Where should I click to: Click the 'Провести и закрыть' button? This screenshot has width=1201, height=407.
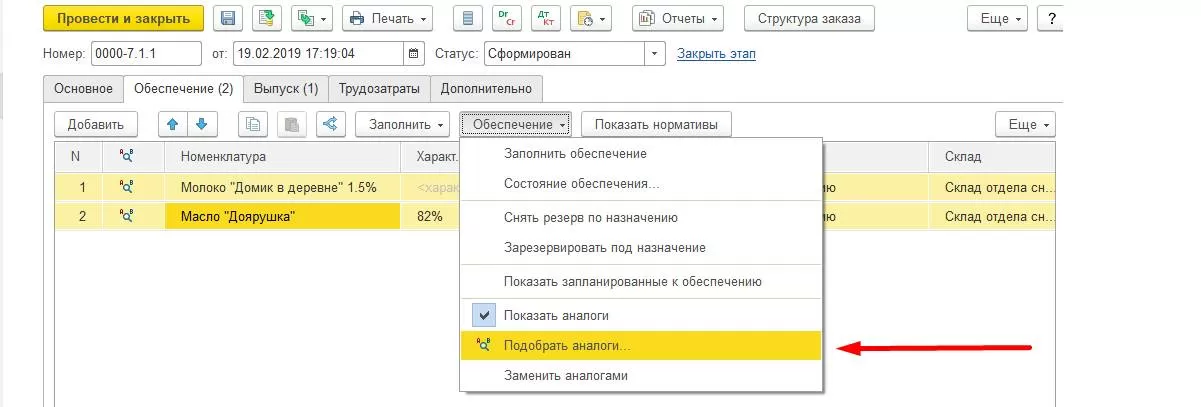pos(123,19)
